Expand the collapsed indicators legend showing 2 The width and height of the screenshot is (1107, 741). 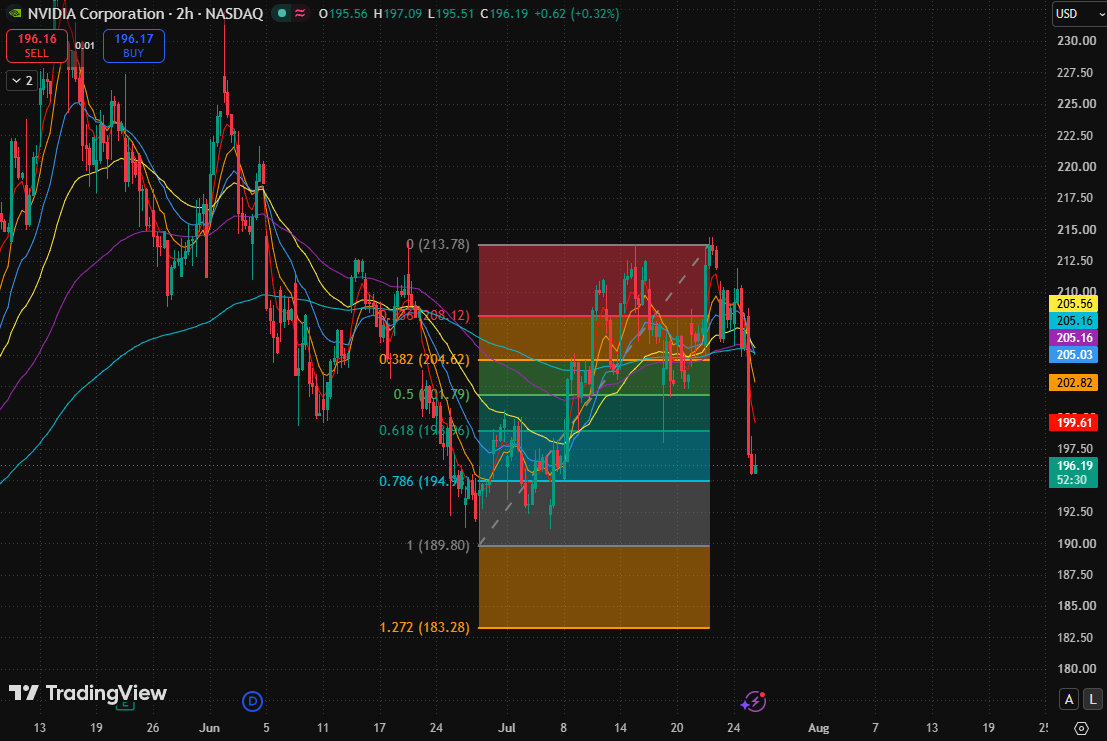click(x=23, y=80)
